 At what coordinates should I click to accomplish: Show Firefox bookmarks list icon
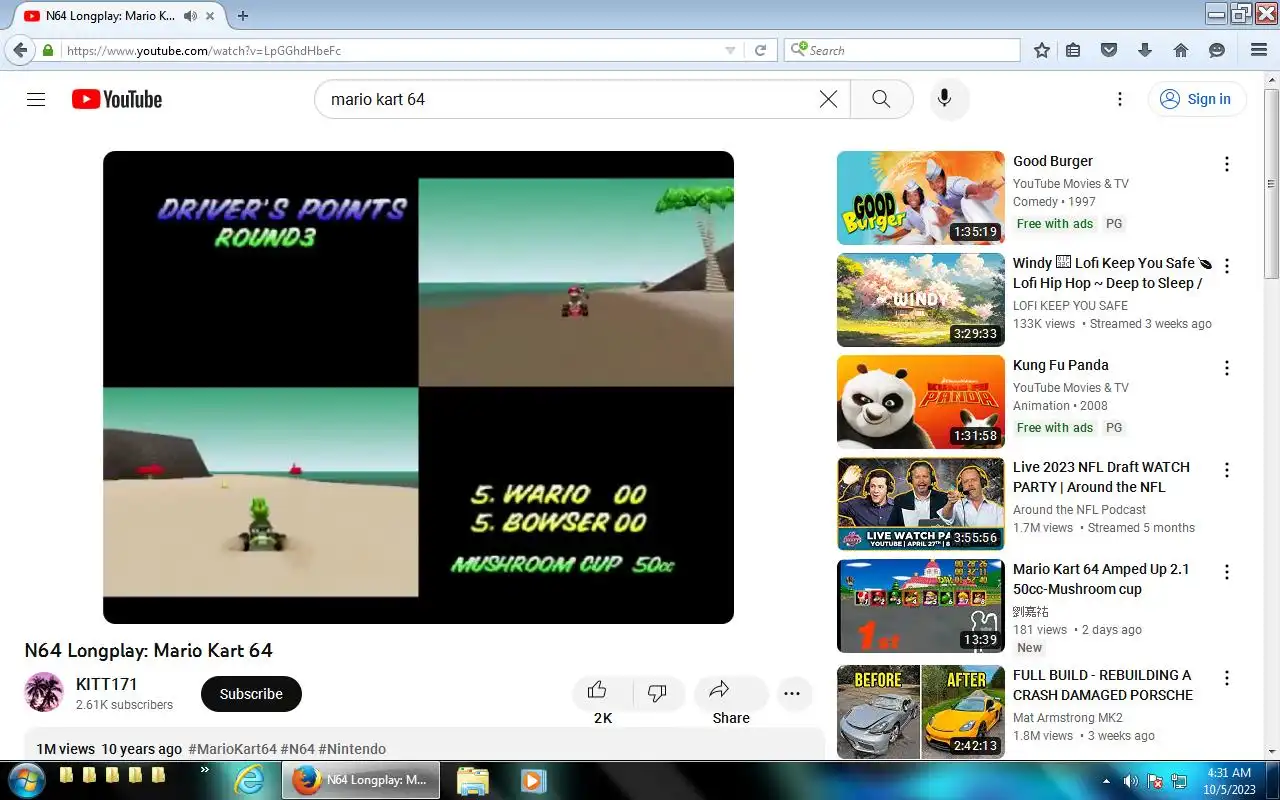pos(1073,50)
